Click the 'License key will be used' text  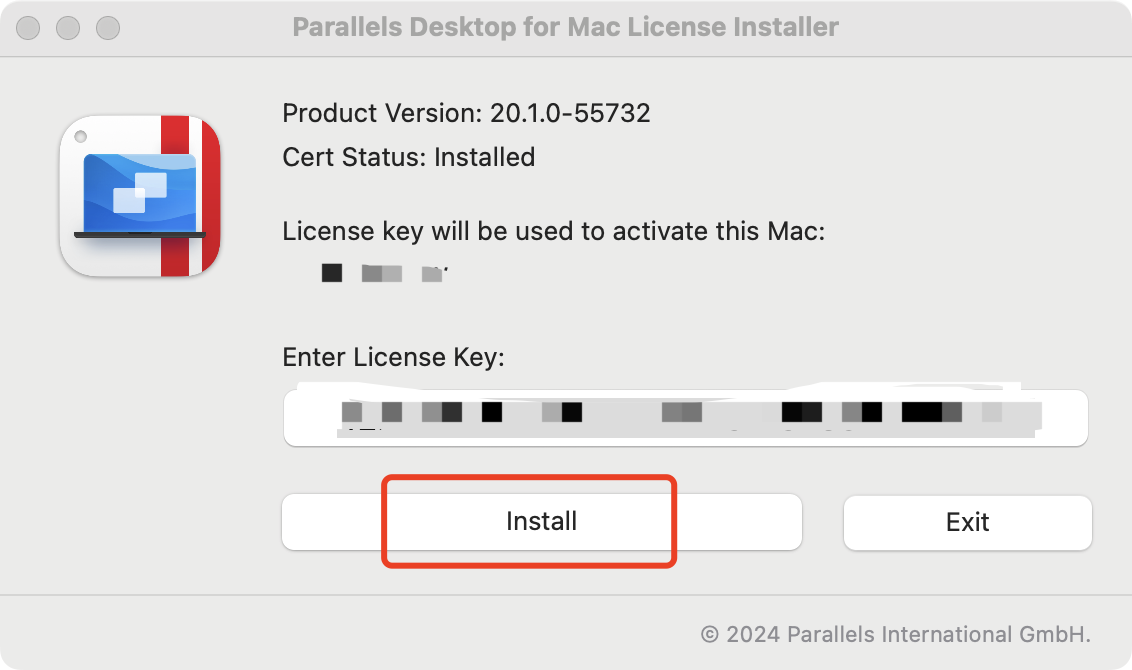click(553, 232)
